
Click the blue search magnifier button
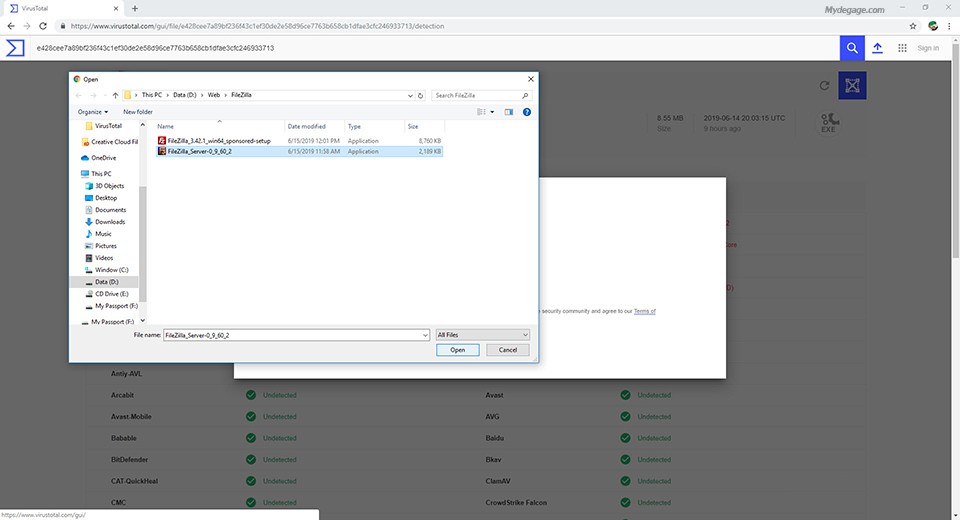tap(852, 48)
